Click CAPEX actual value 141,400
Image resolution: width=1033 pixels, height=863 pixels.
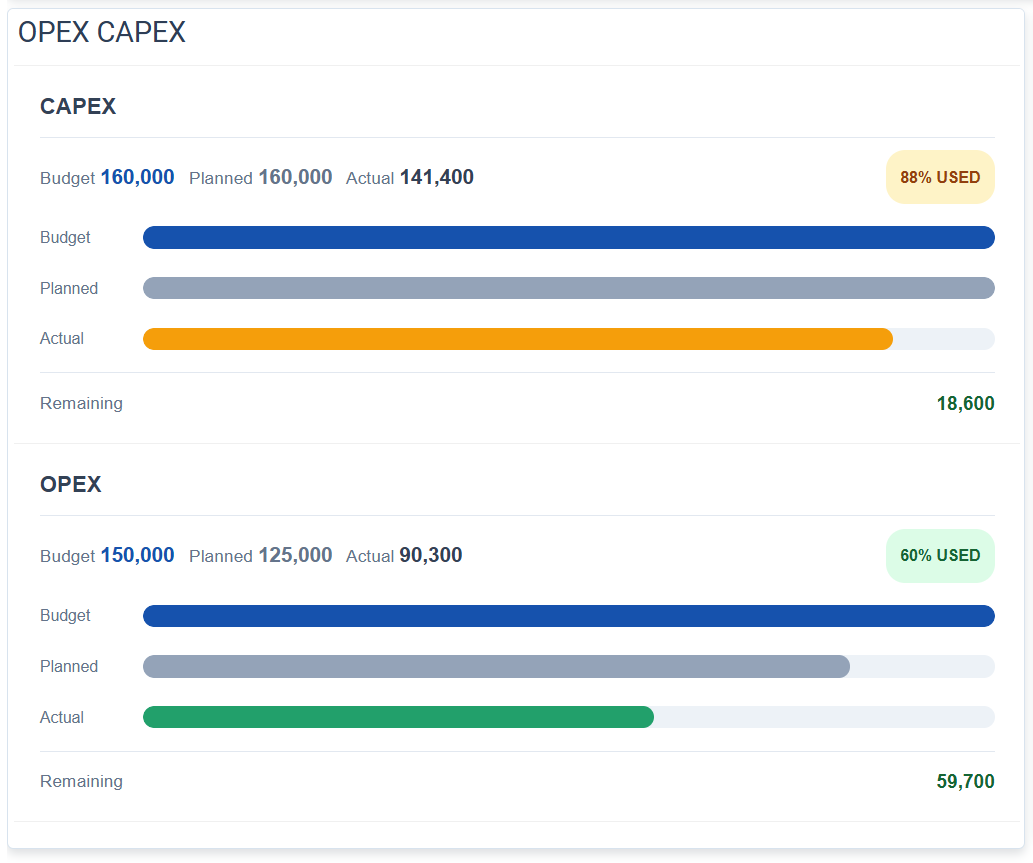click(437, 177)
